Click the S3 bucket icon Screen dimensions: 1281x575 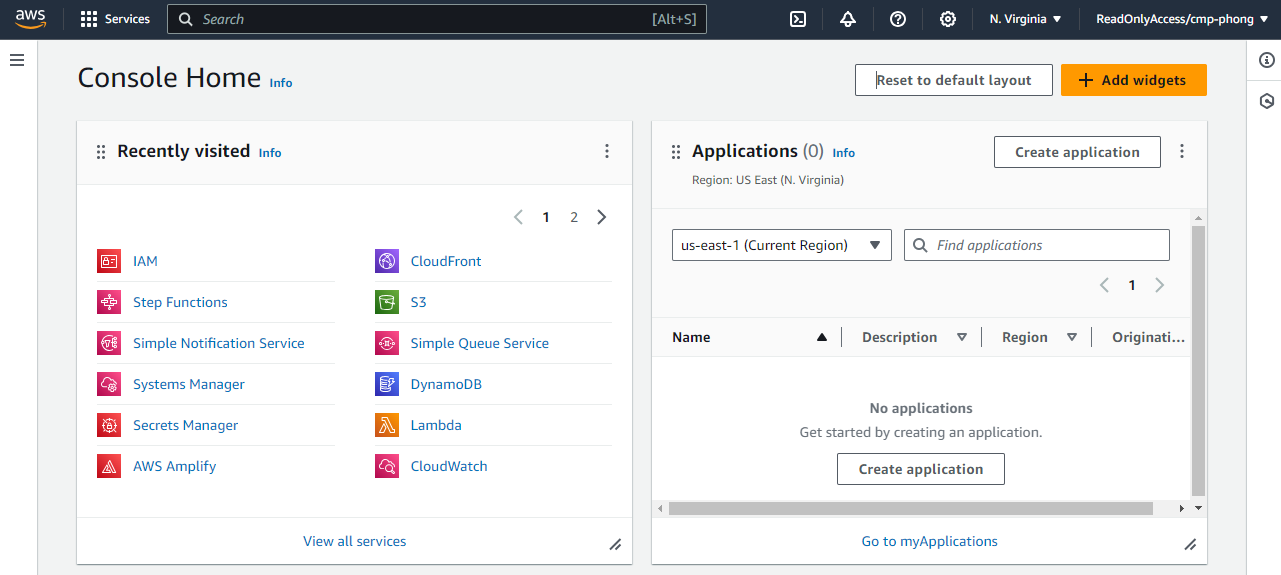[387, 302]
